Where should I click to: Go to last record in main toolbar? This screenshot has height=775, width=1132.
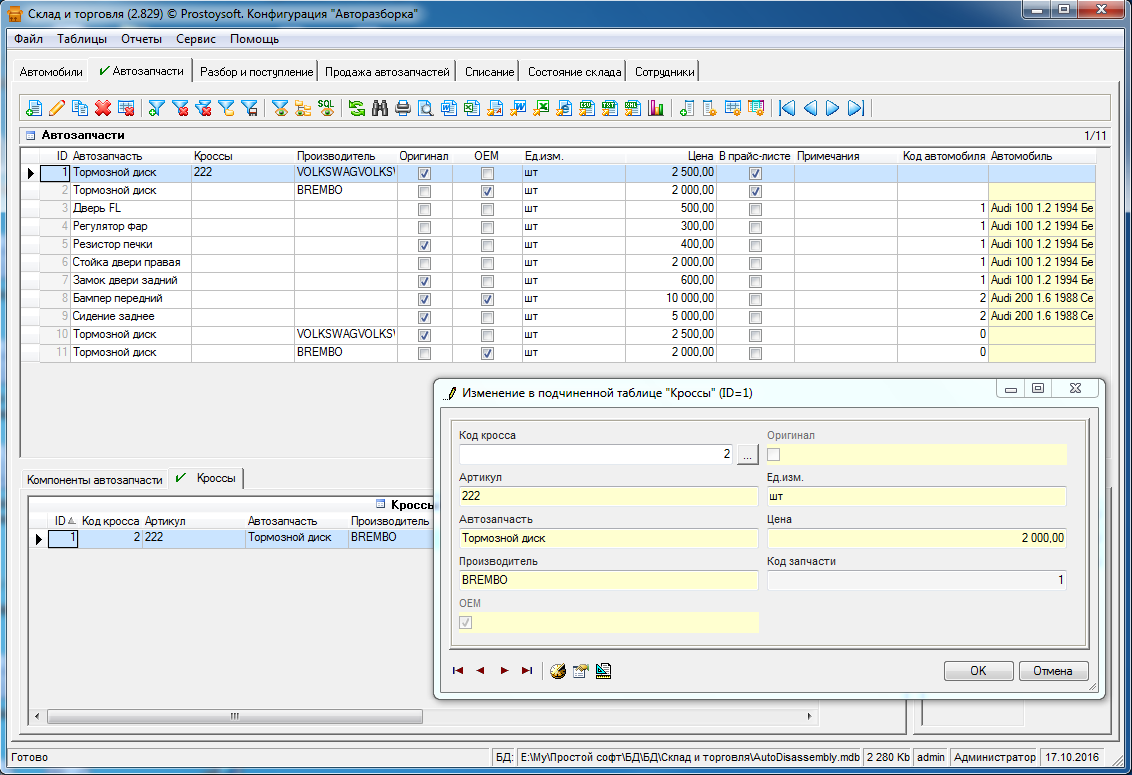point(855,108)
